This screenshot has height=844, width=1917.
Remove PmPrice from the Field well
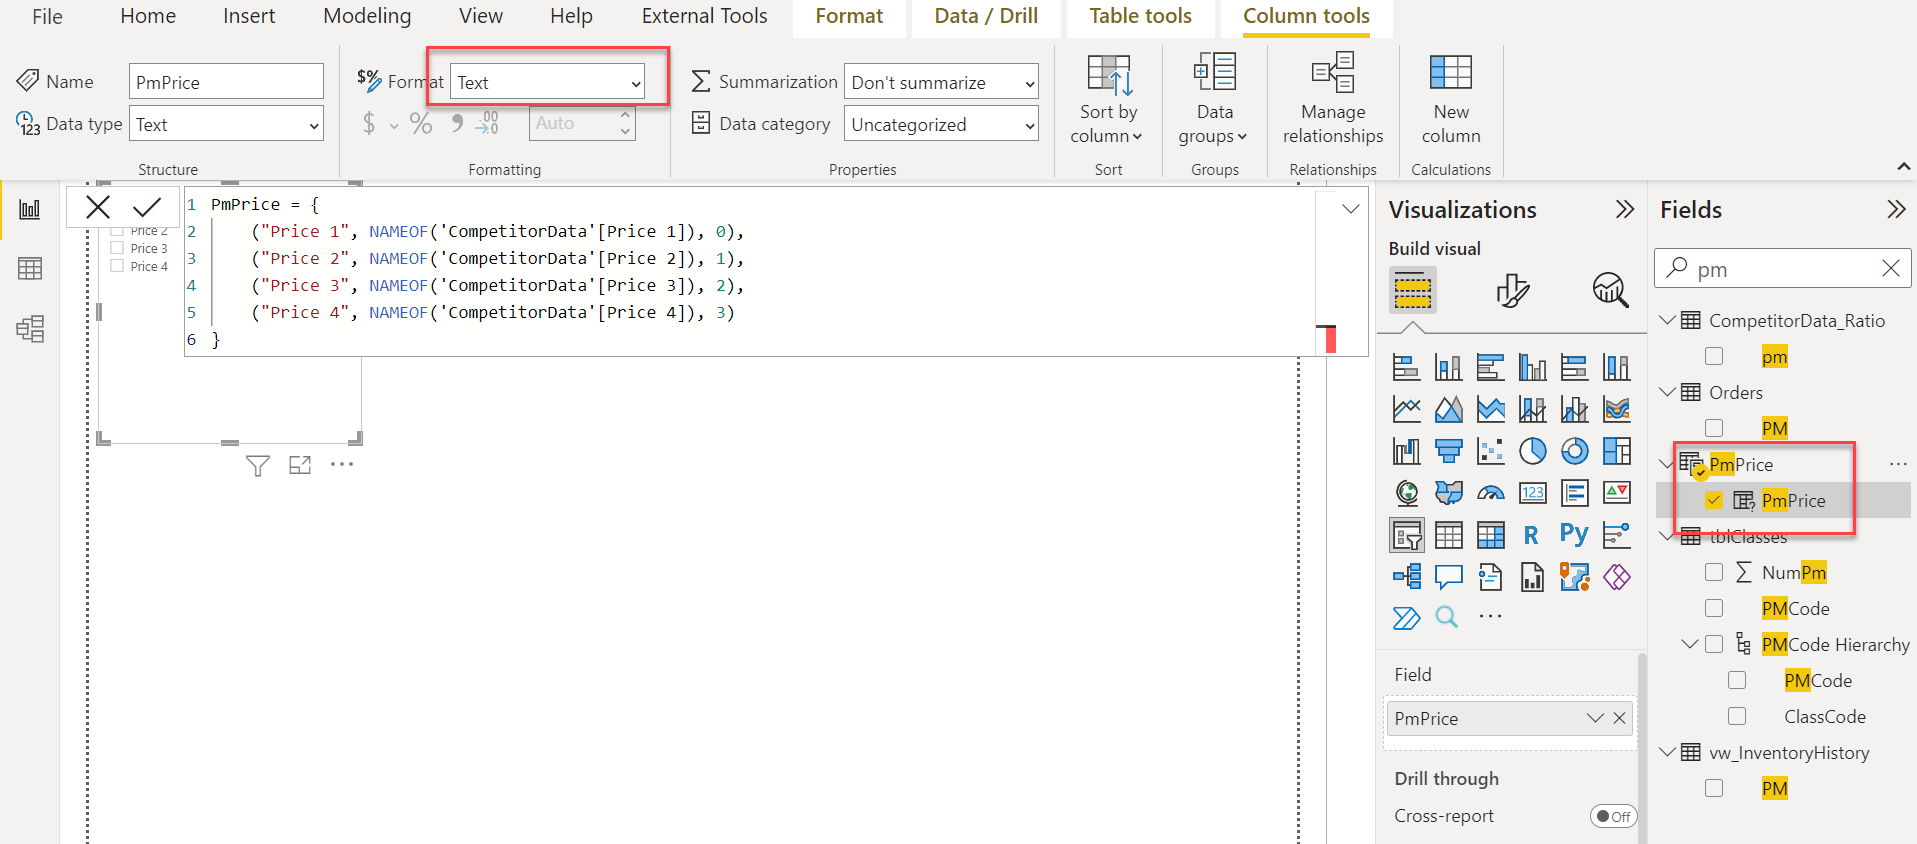click(x=1619, y=718)
